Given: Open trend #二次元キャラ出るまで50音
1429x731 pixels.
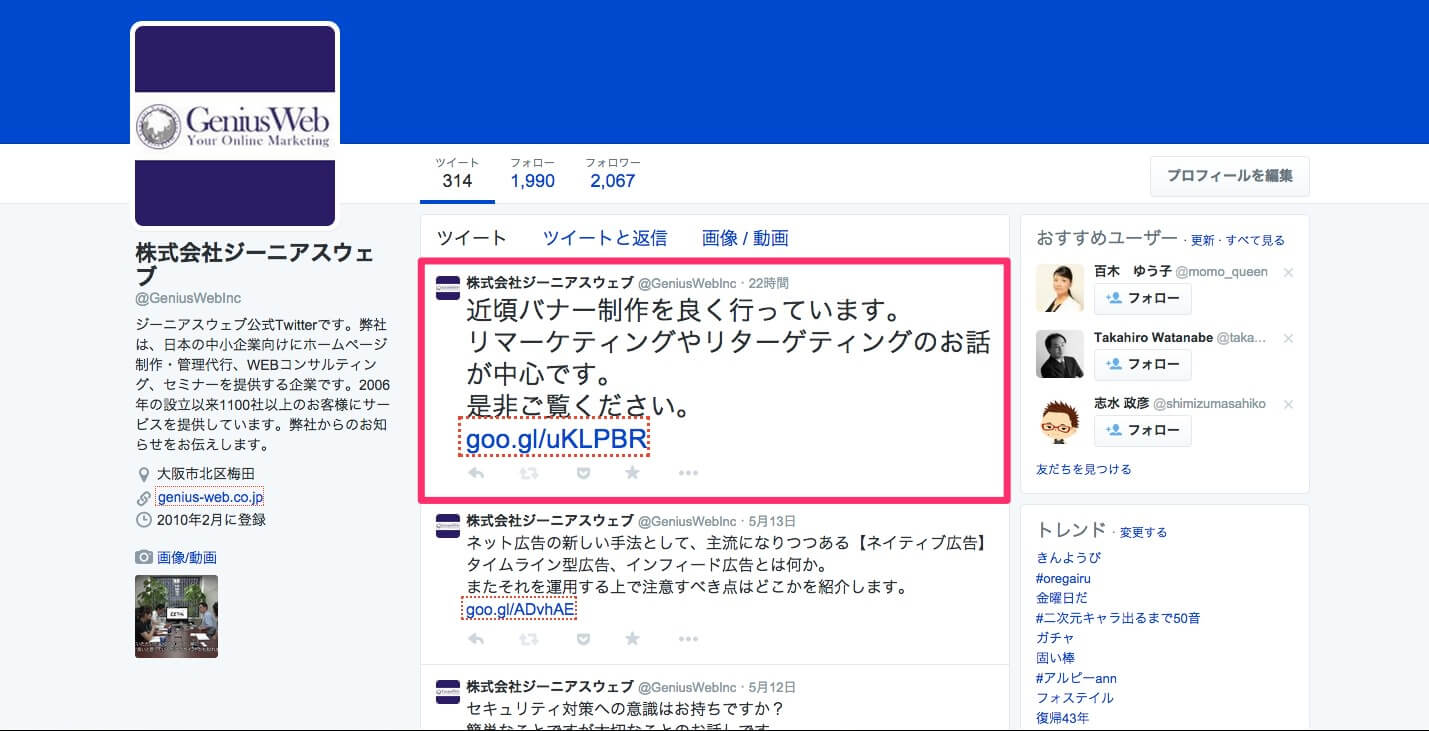Looking at the screenshot, I should pyautogui.click(x=1119, y=618).
